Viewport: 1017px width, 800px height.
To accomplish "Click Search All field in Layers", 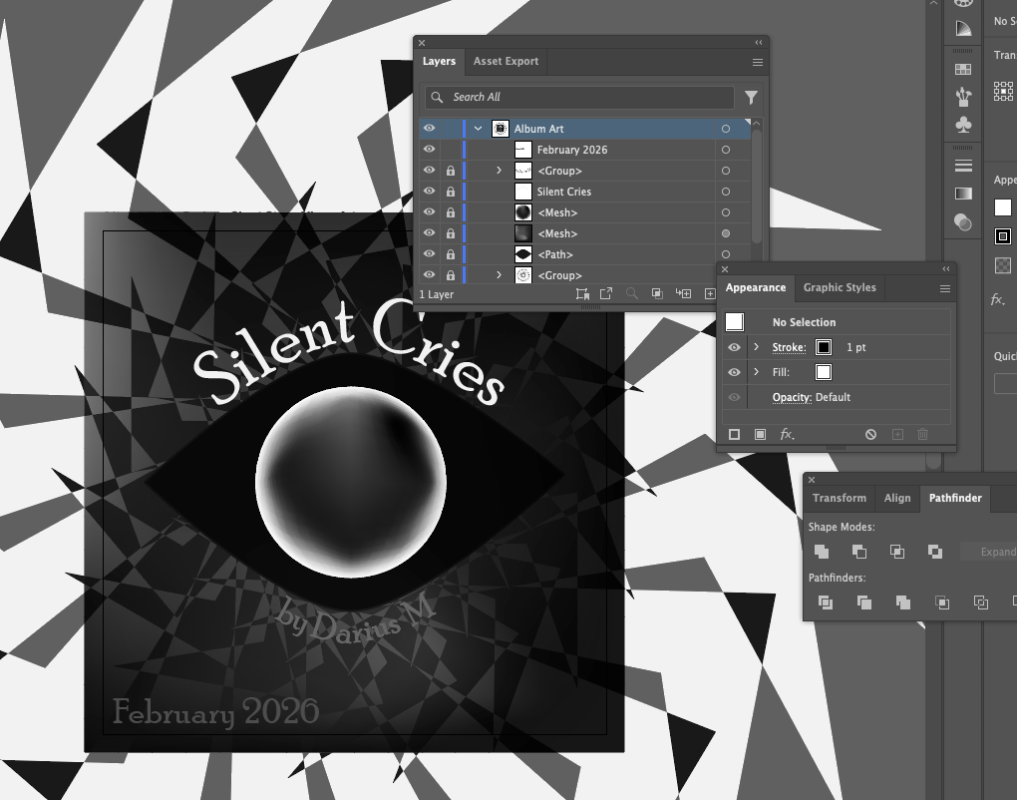I will 579,97.
